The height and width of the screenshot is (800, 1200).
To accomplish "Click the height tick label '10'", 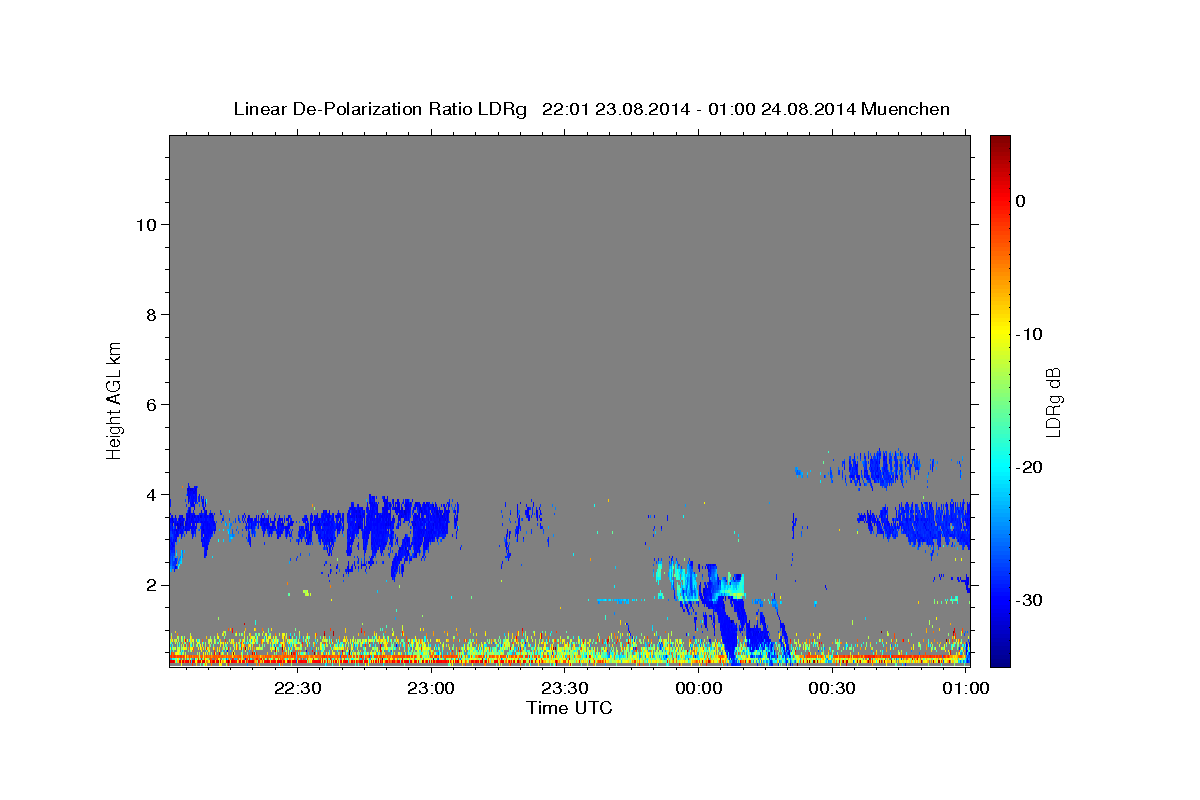I will pos(145,225).
